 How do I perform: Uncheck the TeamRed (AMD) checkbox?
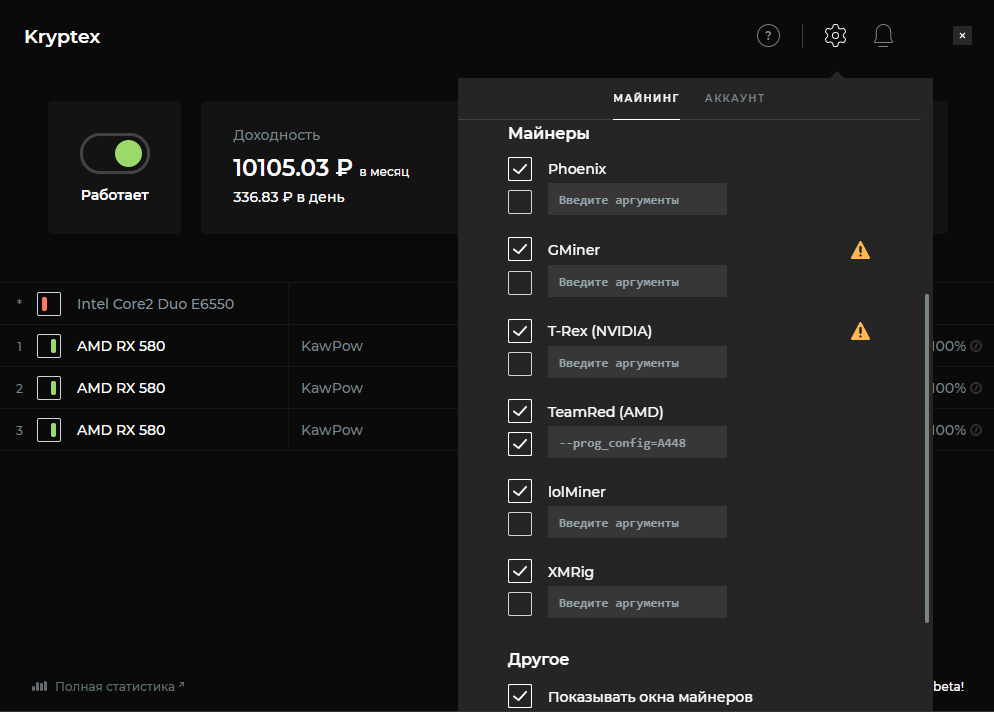[520, 411]
